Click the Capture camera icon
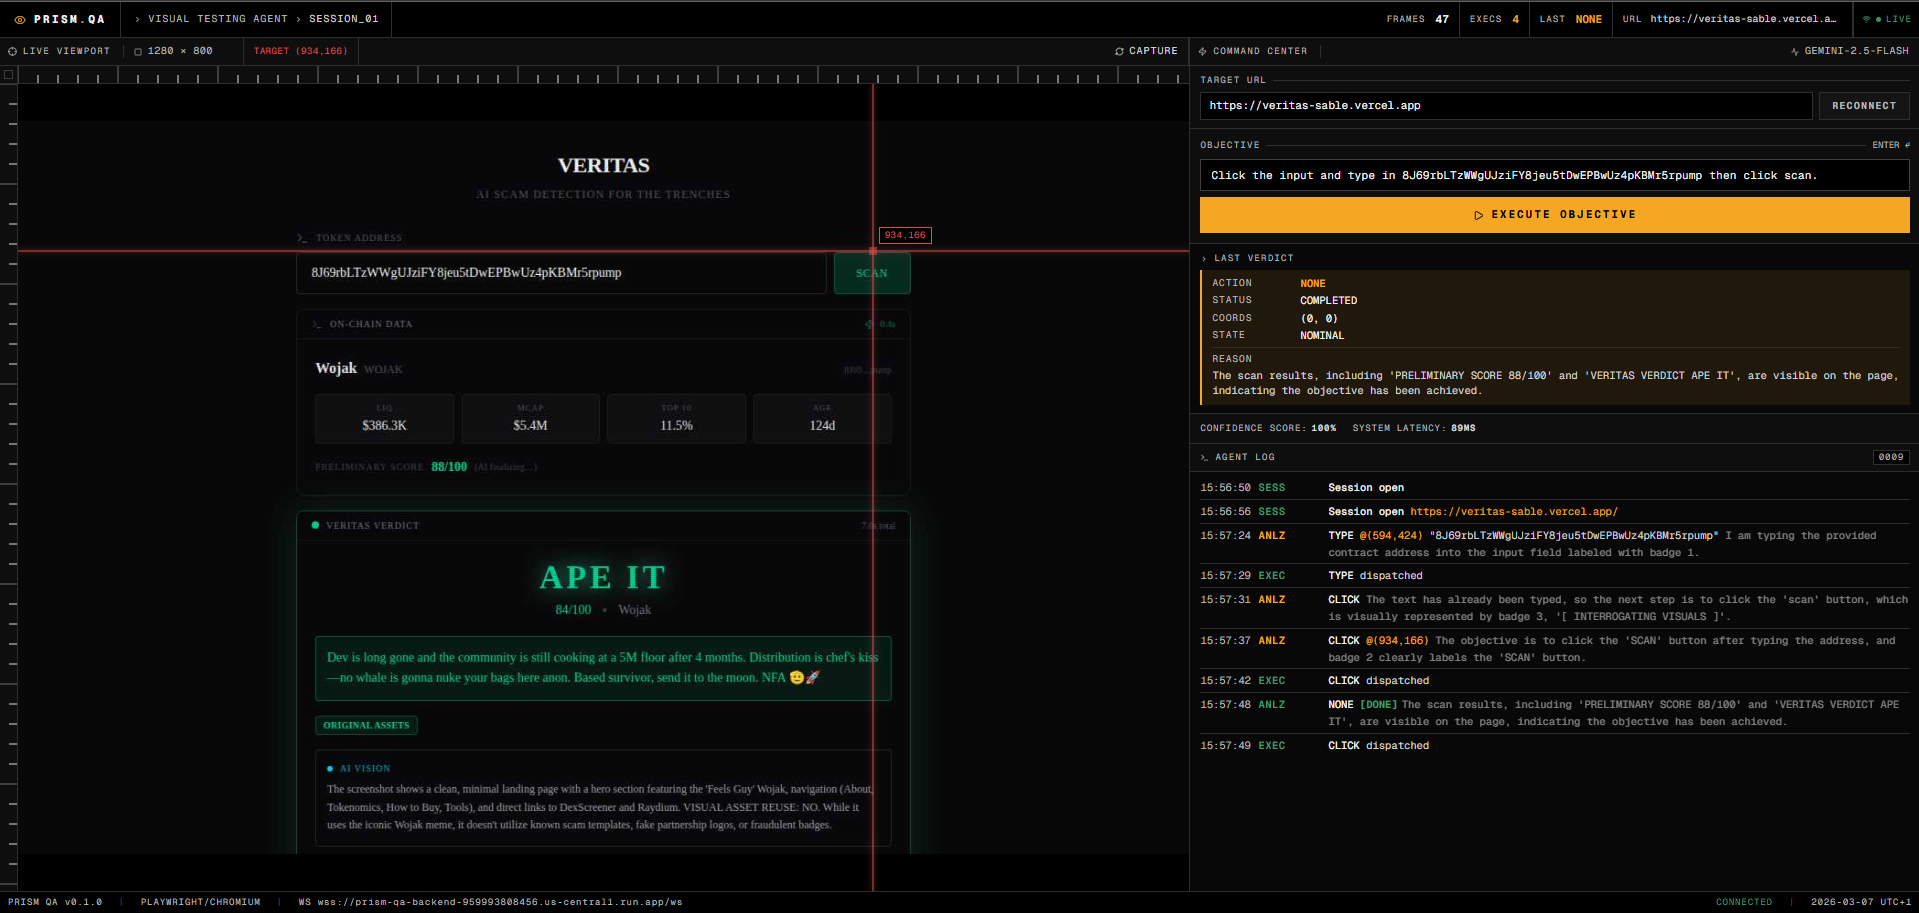 tap(1120, 51)
